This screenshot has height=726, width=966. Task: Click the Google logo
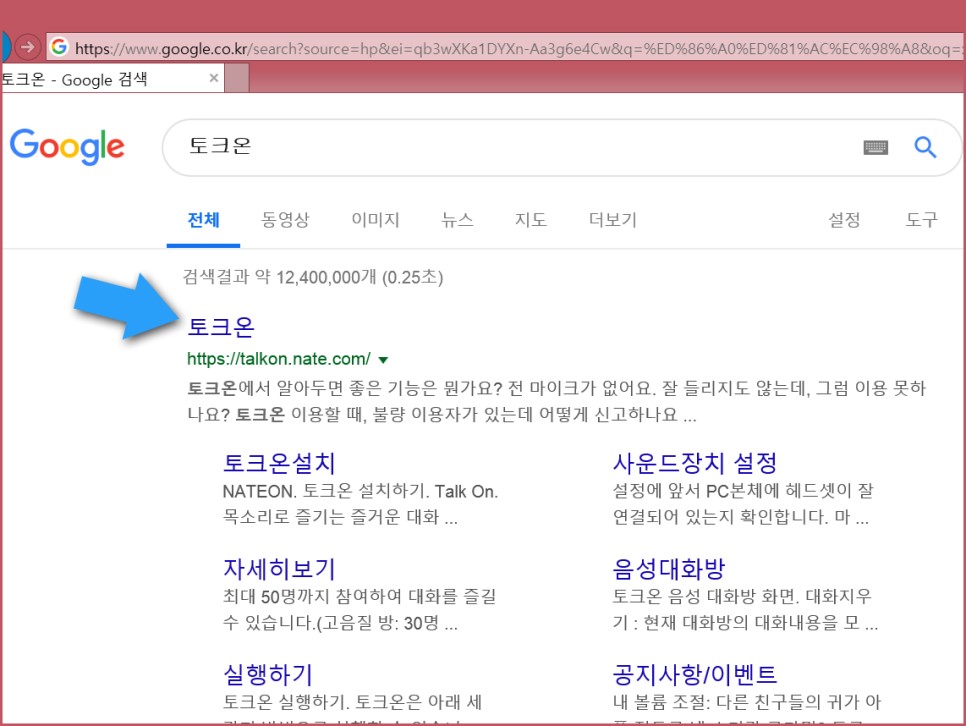coord(67,147)
